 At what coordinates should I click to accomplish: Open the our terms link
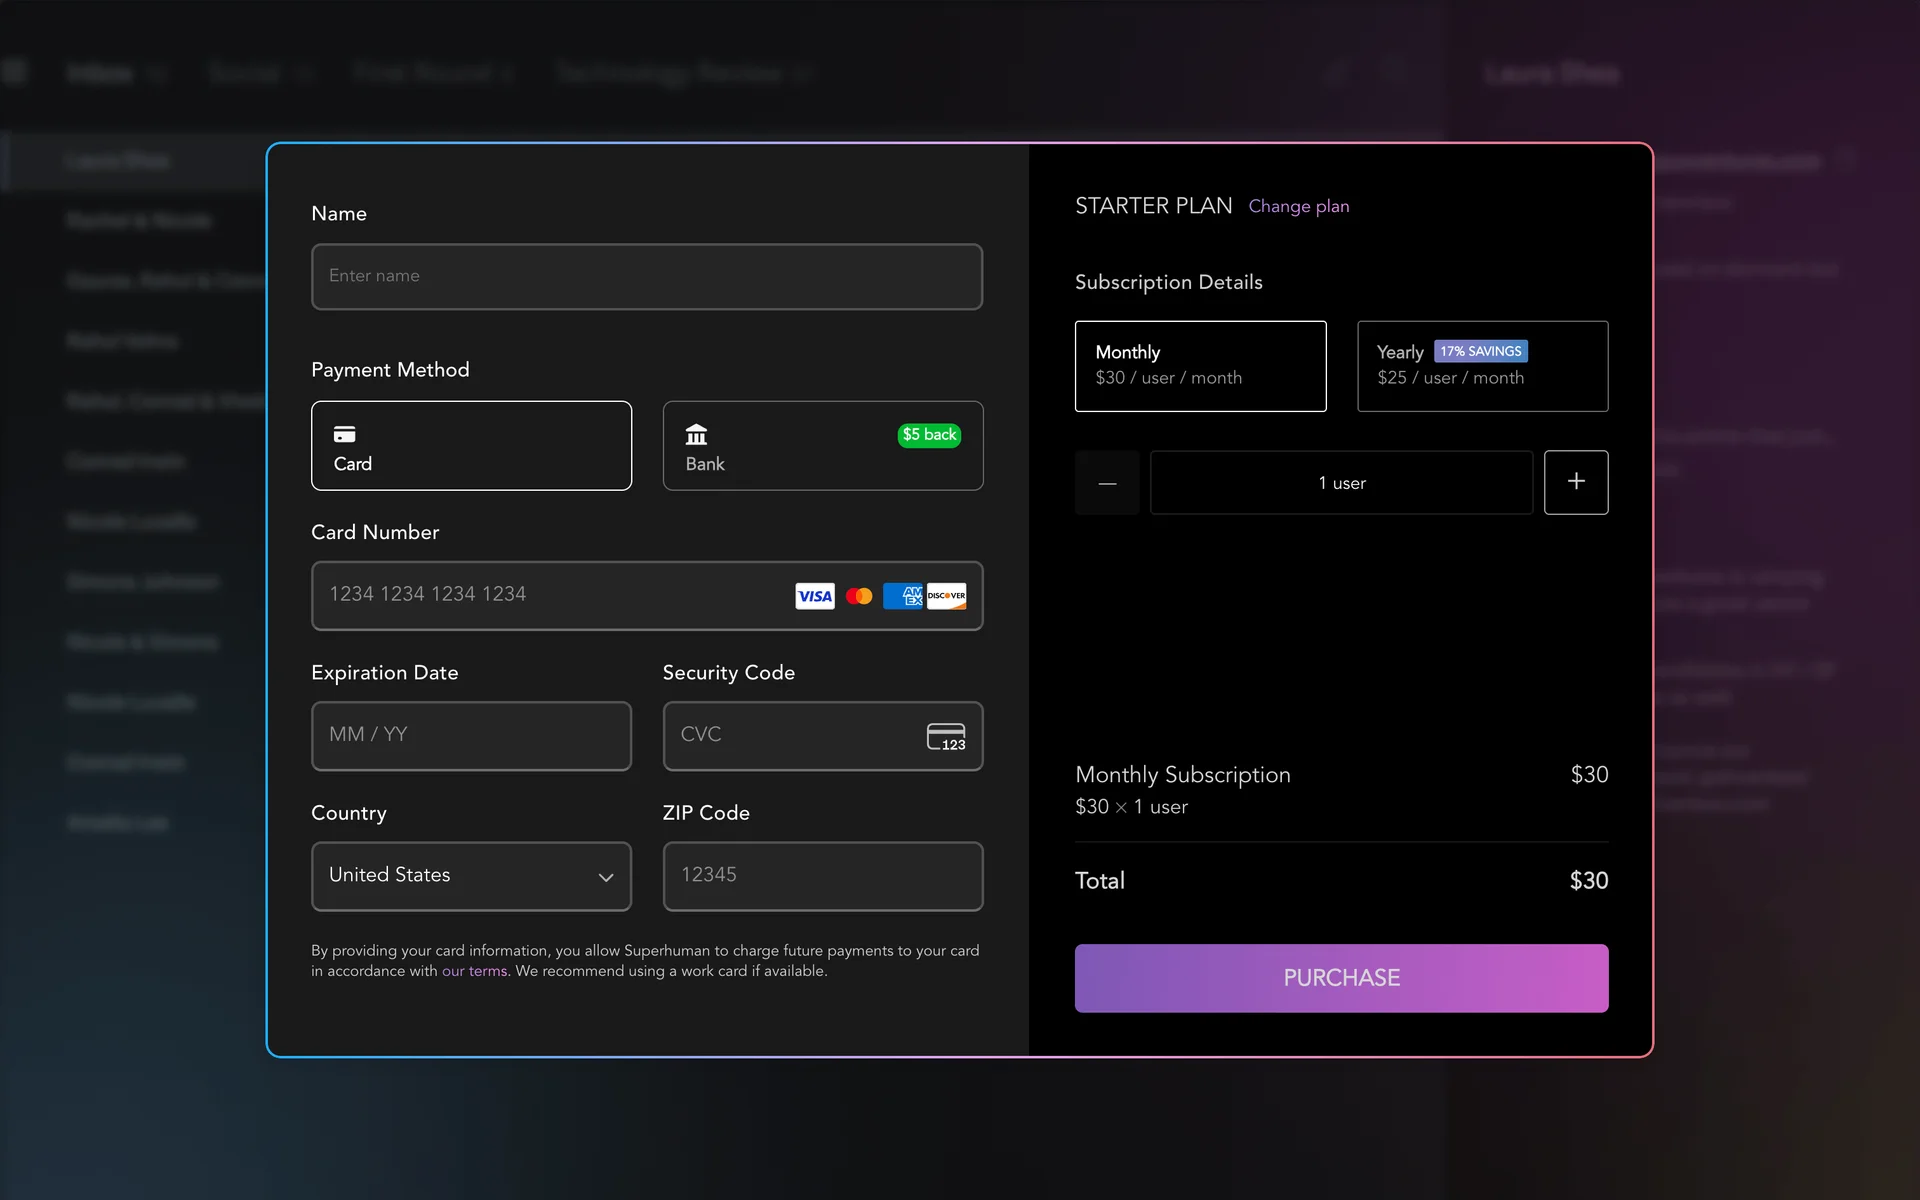[474, 971]
